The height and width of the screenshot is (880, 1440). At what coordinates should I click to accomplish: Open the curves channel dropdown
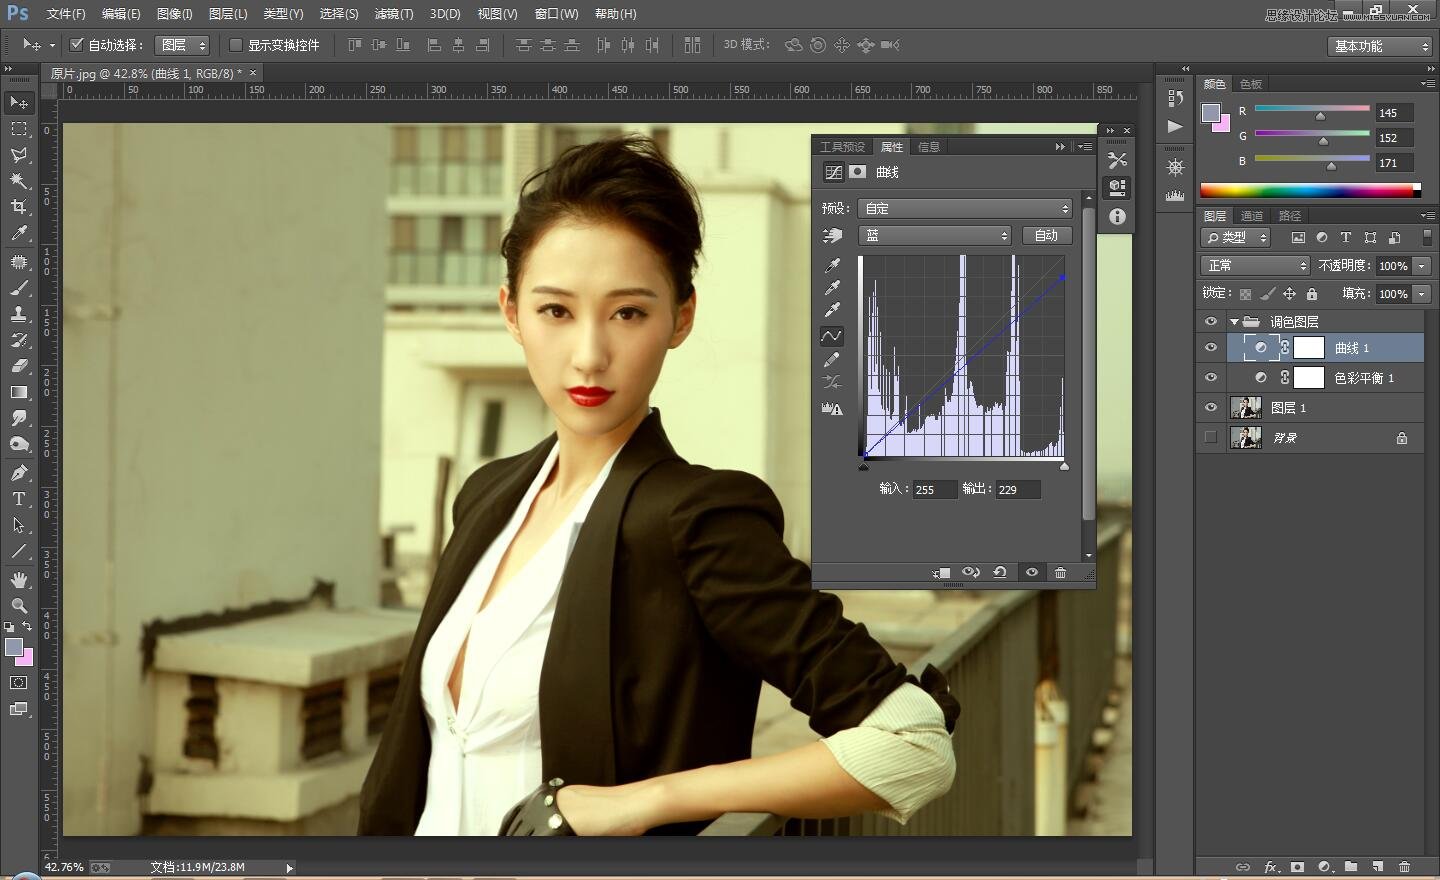[x=935, y=235]
